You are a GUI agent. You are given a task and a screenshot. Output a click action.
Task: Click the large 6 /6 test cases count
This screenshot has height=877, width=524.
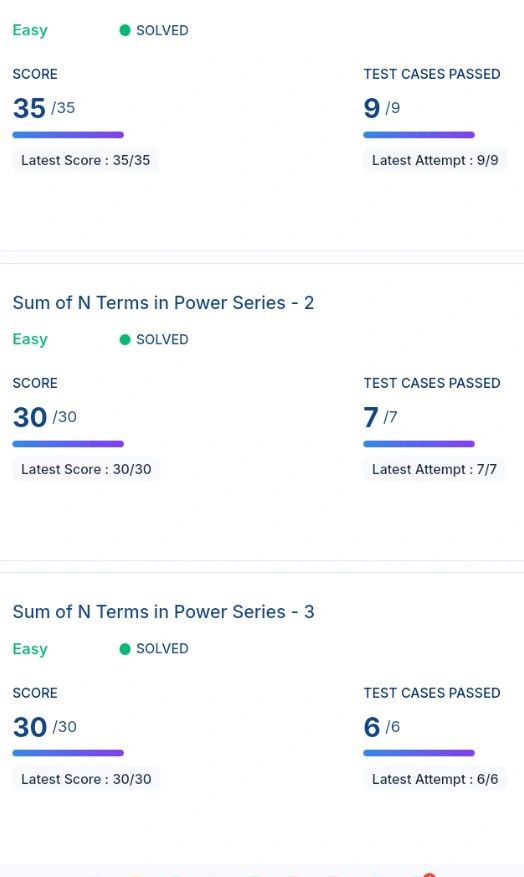tap(382, 727)
